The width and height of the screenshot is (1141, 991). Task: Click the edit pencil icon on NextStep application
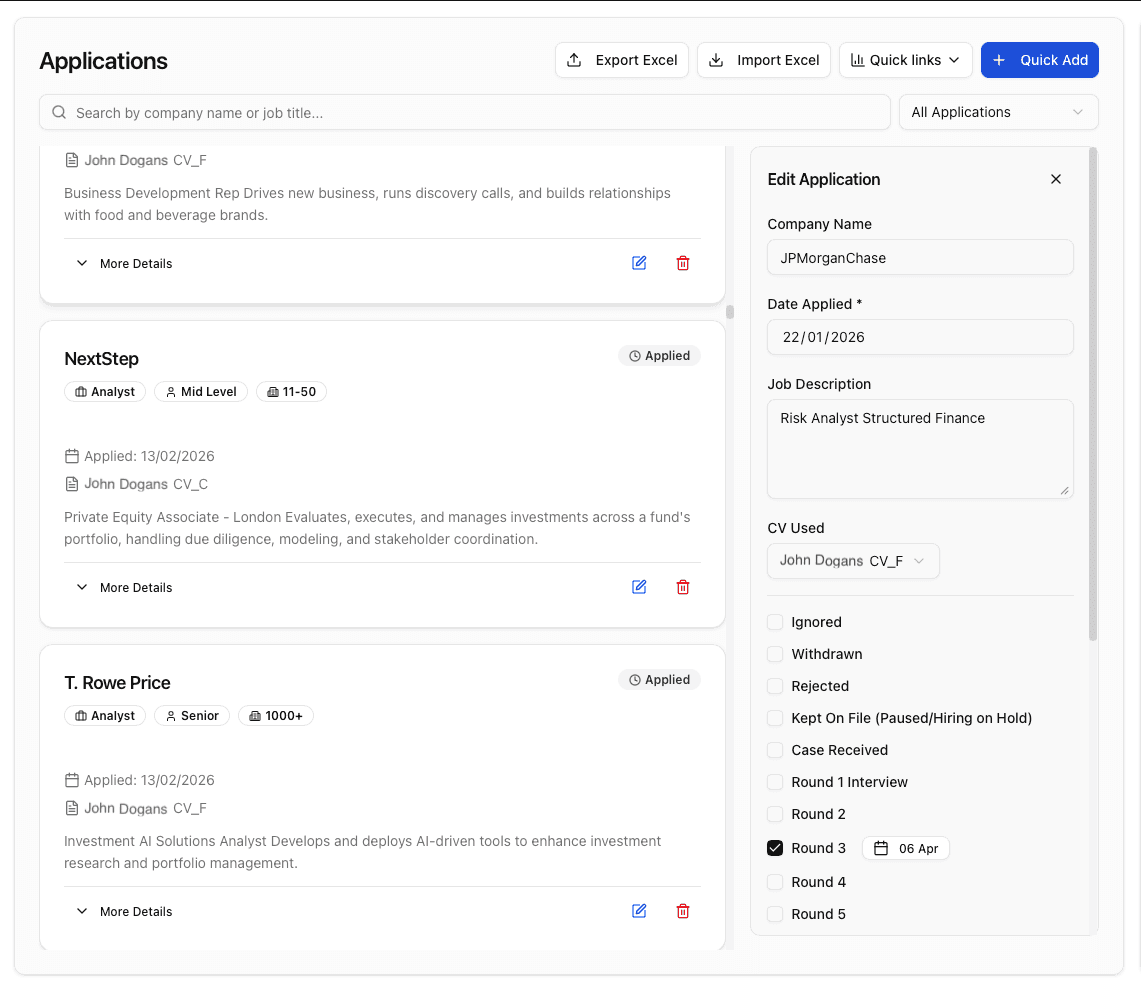point(639,587)
